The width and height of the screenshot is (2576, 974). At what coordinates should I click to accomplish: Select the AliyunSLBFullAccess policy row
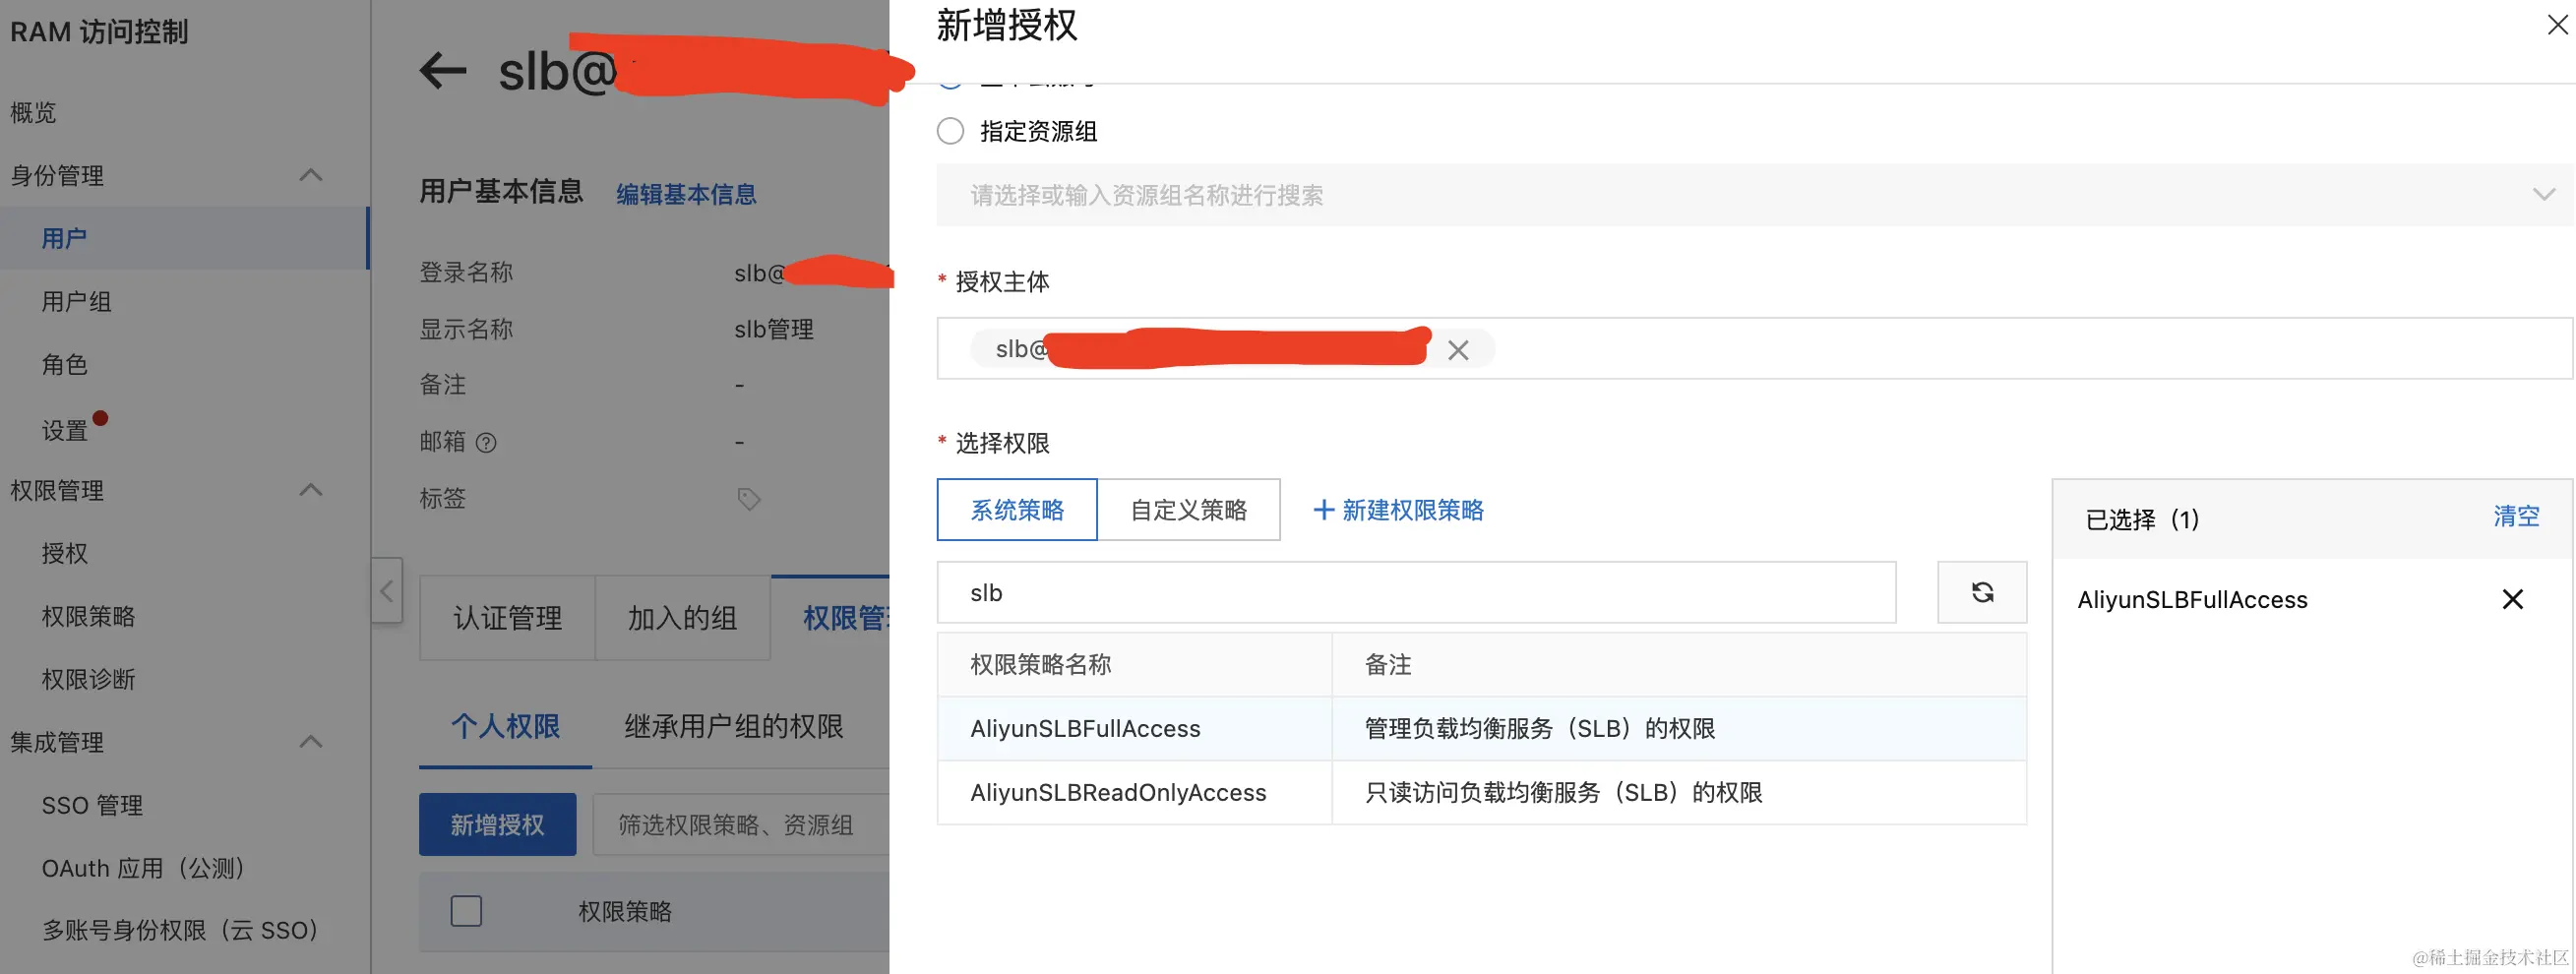pyautogui.click(x=1482, y=728)
